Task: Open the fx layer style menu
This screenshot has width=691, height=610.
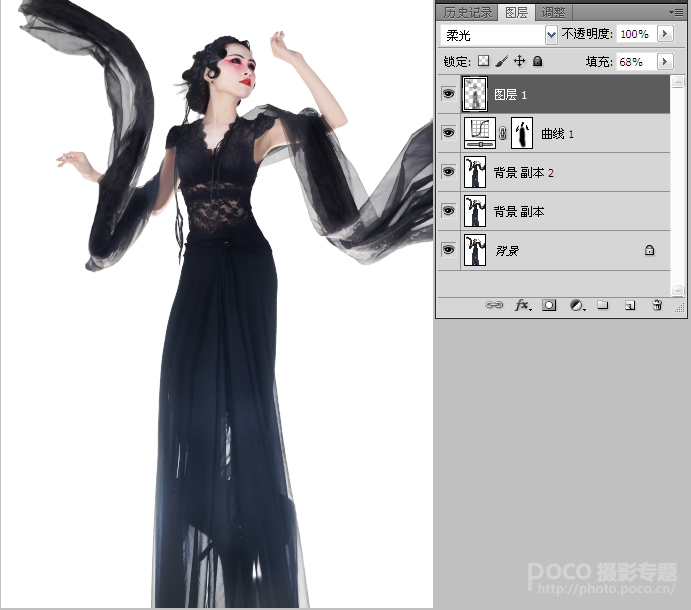Action: point(523,305)
